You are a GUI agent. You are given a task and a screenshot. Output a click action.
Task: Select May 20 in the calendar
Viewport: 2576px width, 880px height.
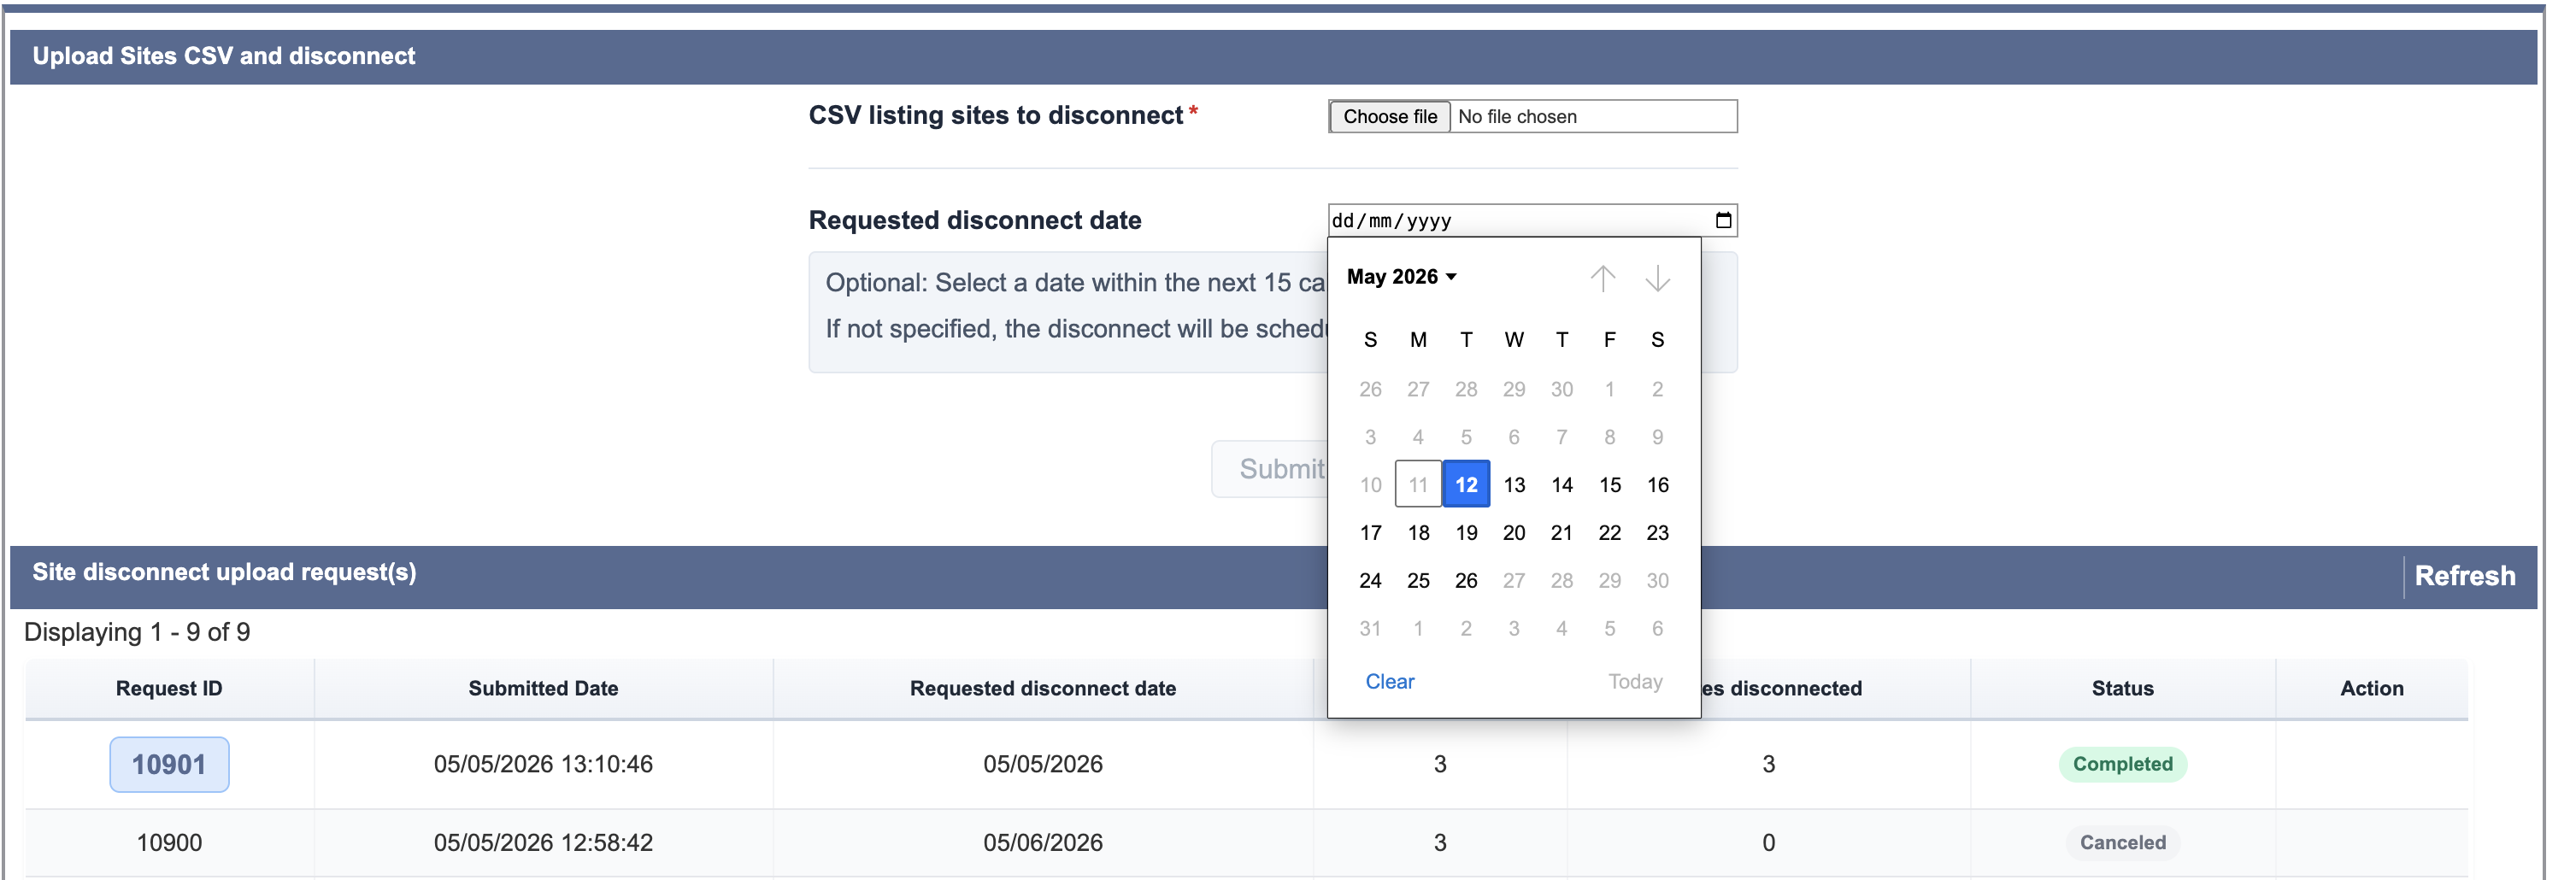1514,532
